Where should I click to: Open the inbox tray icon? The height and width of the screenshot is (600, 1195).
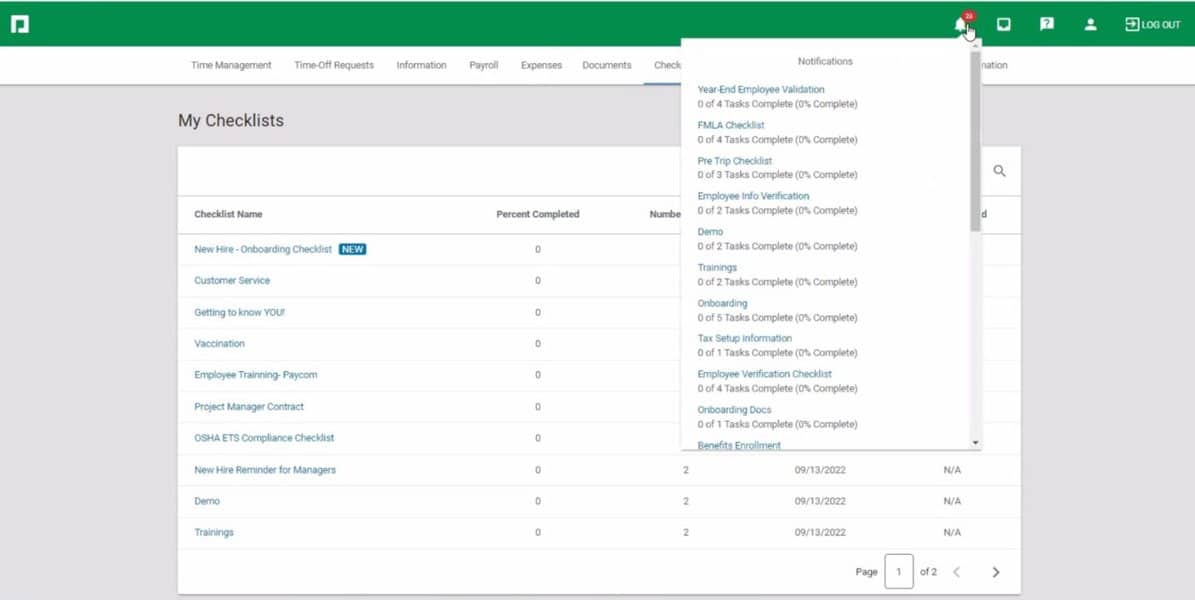tap(1006, 23)
